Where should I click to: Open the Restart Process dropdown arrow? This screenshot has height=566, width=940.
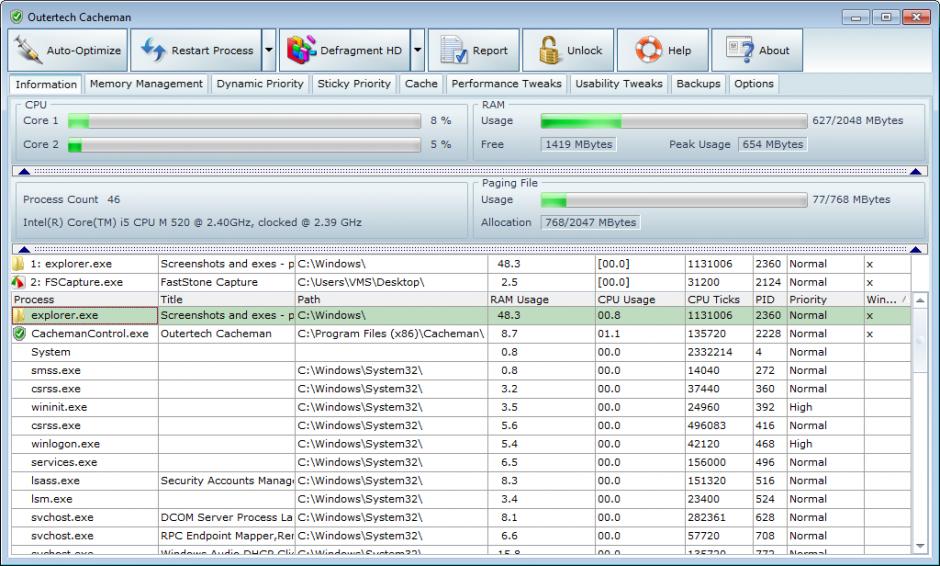coord(269,50)
